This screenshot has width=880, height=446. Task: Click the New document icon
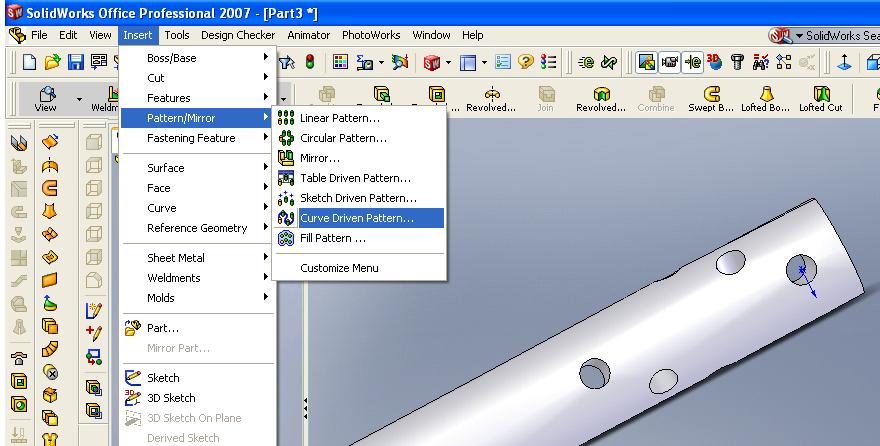point(29,62)
